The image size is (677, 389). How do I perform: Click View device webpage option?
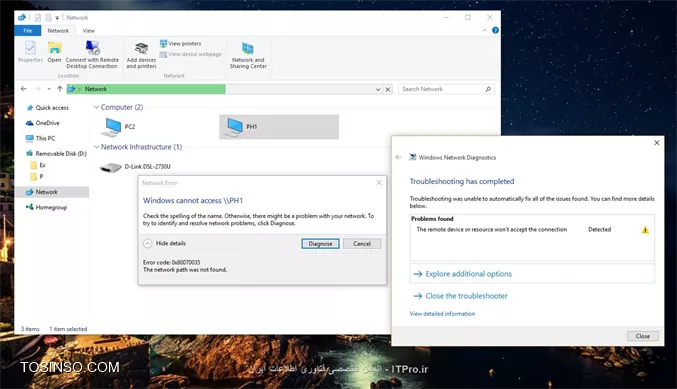pyautogui.click(x=190, y=54)
